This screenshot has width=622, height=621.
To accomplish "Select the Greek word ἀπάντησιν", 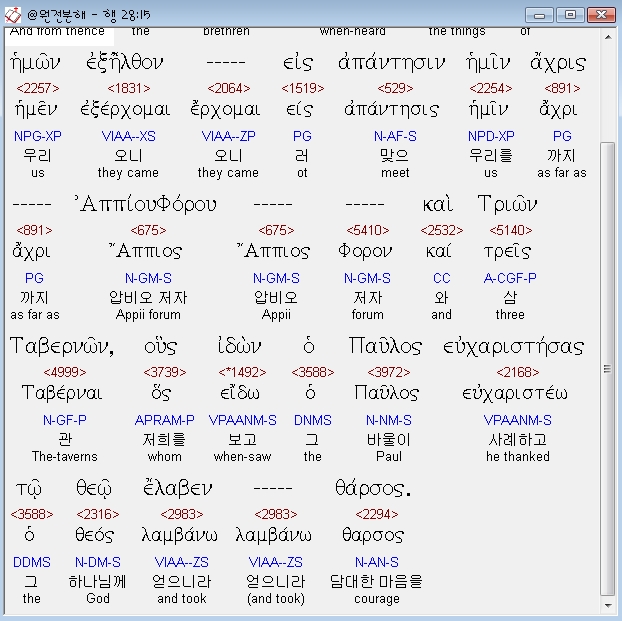I will [392, 63].
